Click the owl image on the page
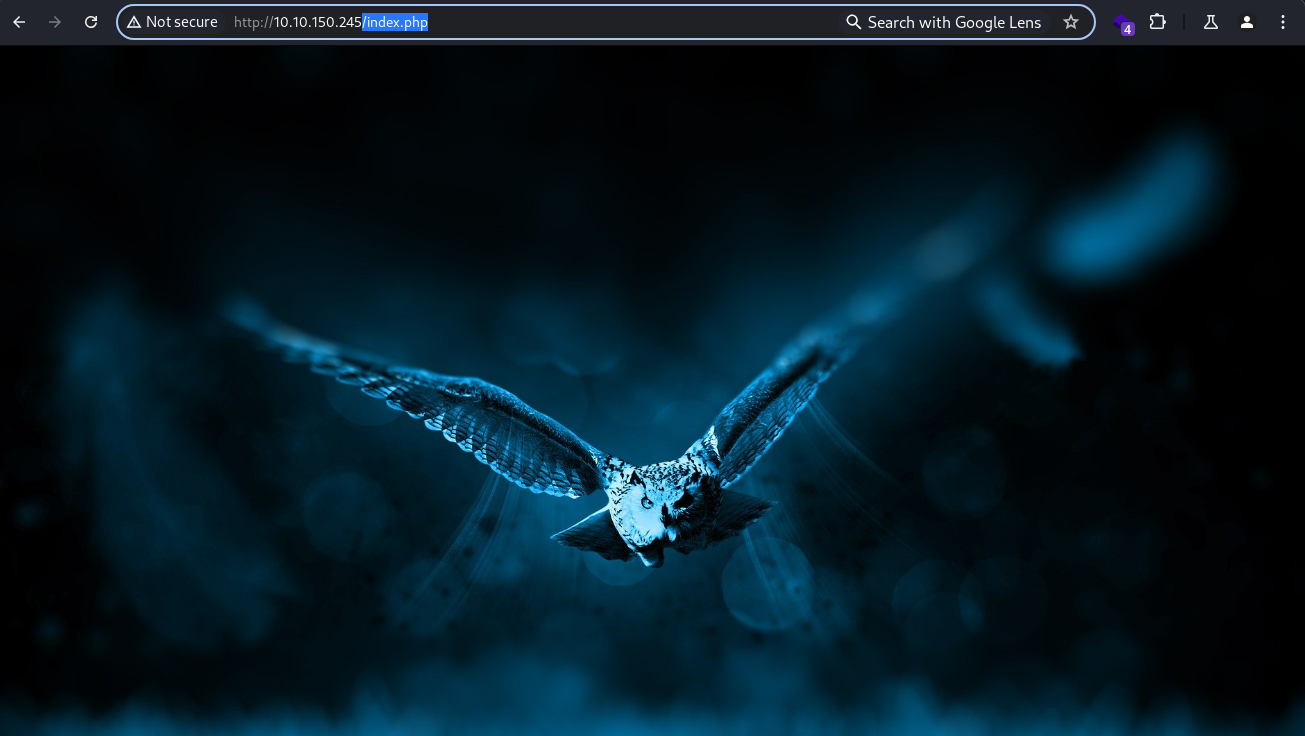Image resolution: width=1305 pixels, height=736 pixels. click(x=652, y=390)
